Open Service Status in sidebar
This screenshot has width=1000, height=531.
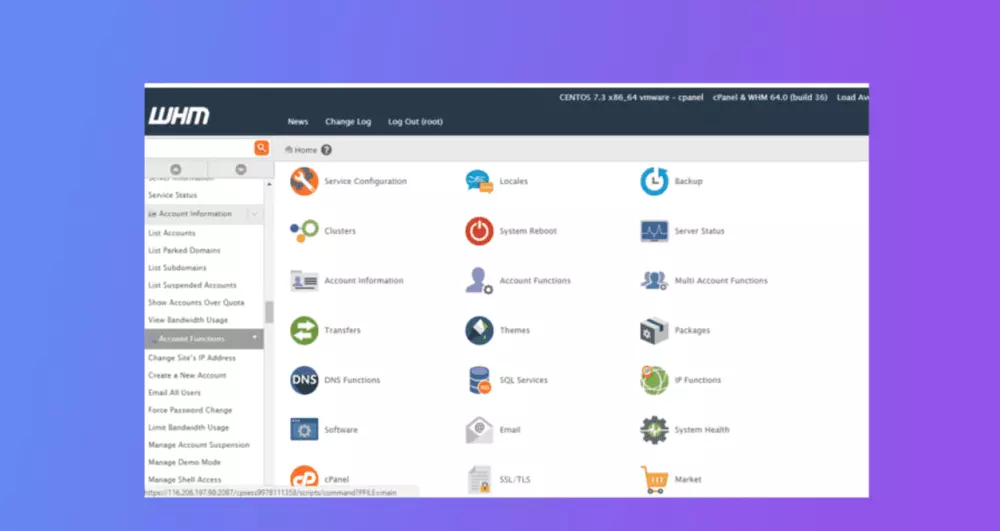[x=173, y=195]
